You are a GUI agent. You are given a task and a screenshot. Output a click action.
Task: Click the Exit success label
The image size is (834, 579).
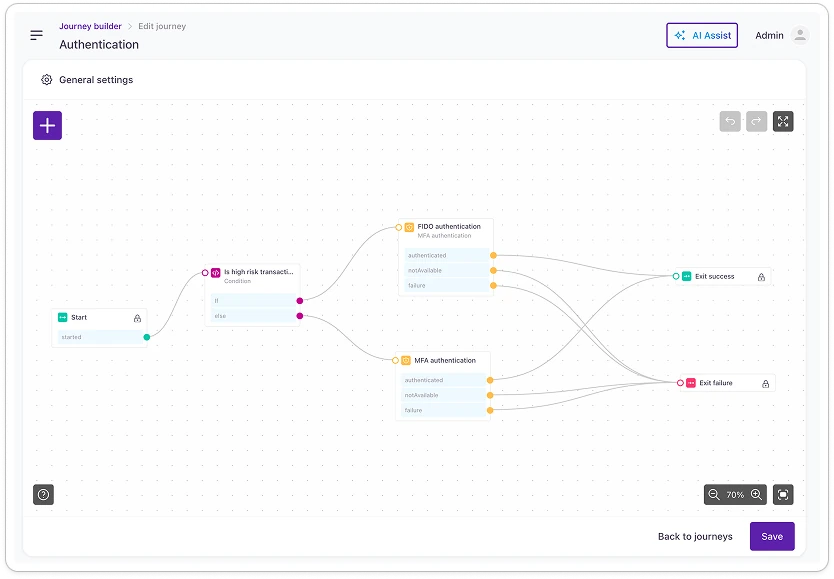[714, 276]
